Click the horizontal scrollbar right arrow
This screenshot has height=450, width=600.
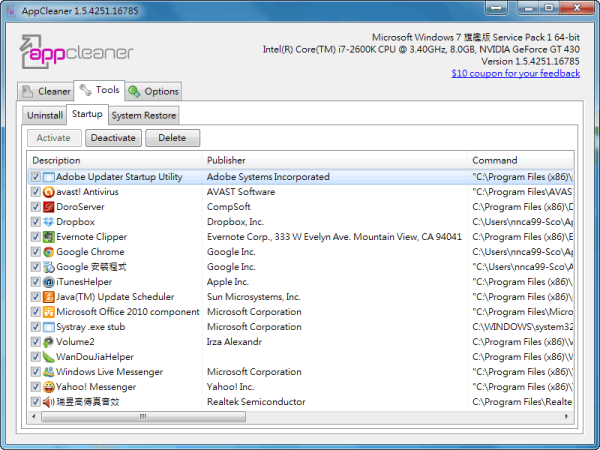click(x=567, y=416)
